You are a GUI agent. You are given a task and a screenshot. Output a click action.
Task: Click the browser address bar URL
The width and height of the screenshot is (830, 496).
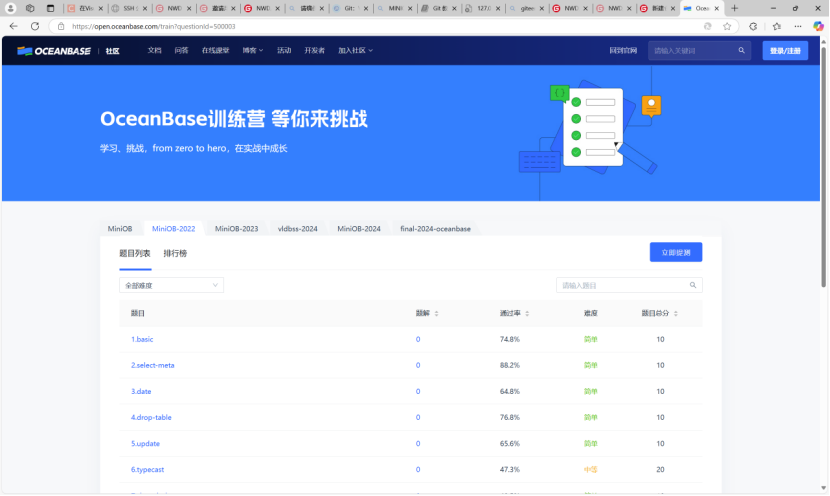click(x=154, y=26)
